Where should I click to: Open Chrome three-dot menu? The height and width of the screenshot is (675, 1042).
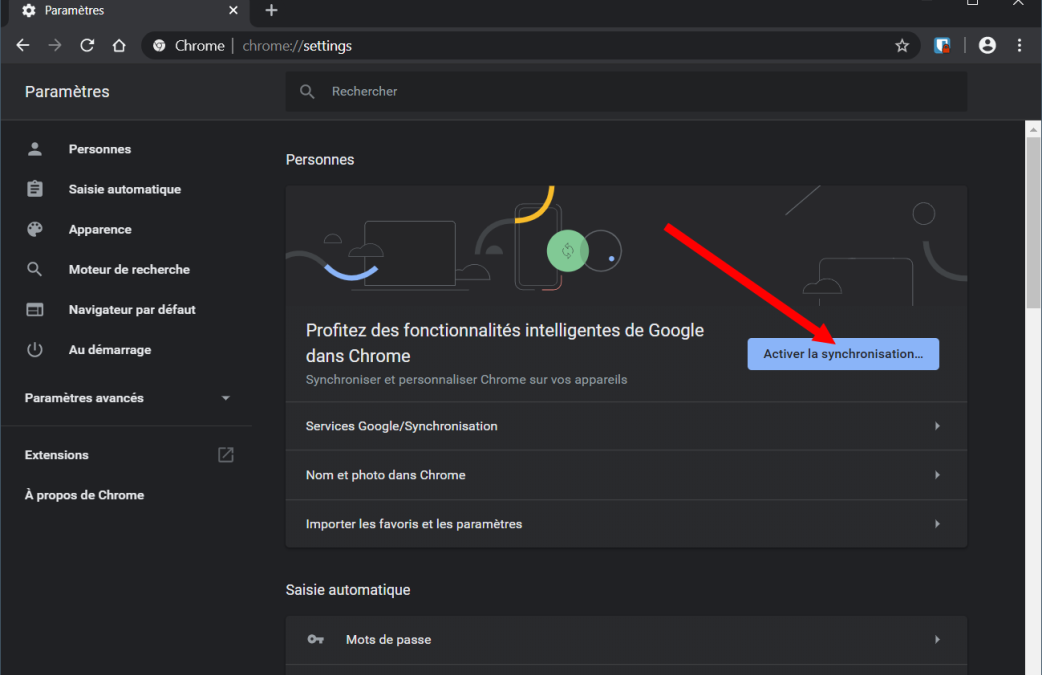click(1019, 45)
